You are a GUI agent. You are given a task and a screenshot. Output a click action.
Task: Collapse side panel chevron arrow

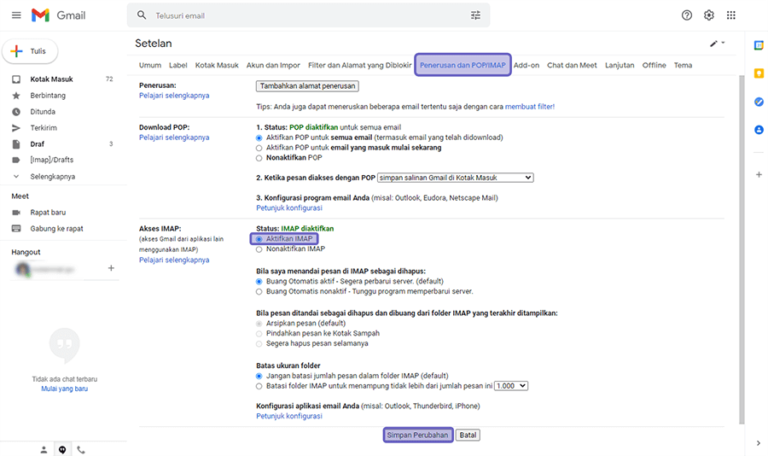(758, 443)
